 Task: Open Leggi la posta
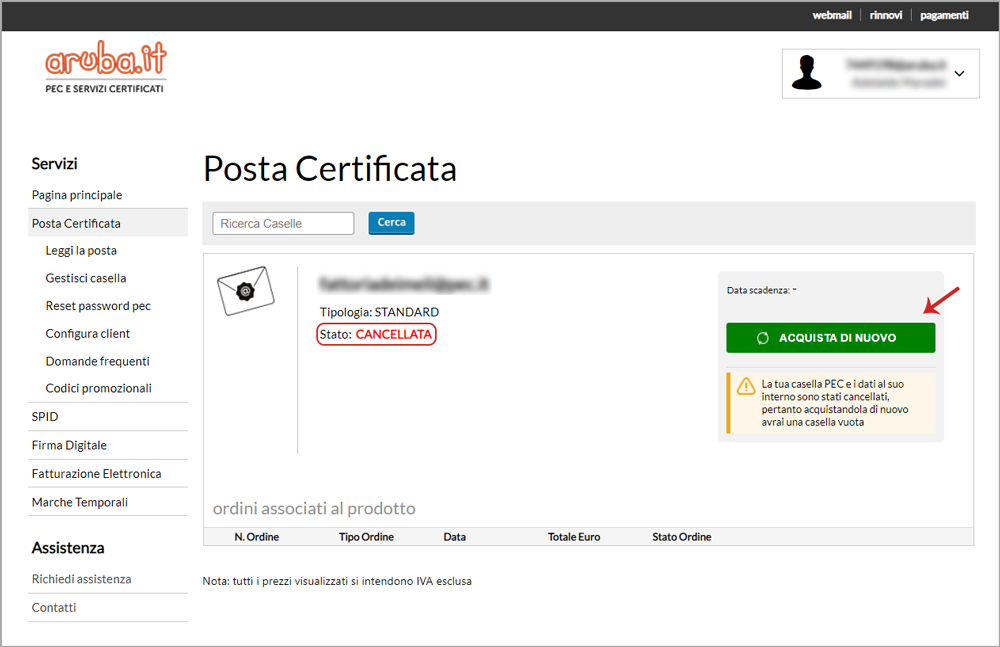pos(81,251)
